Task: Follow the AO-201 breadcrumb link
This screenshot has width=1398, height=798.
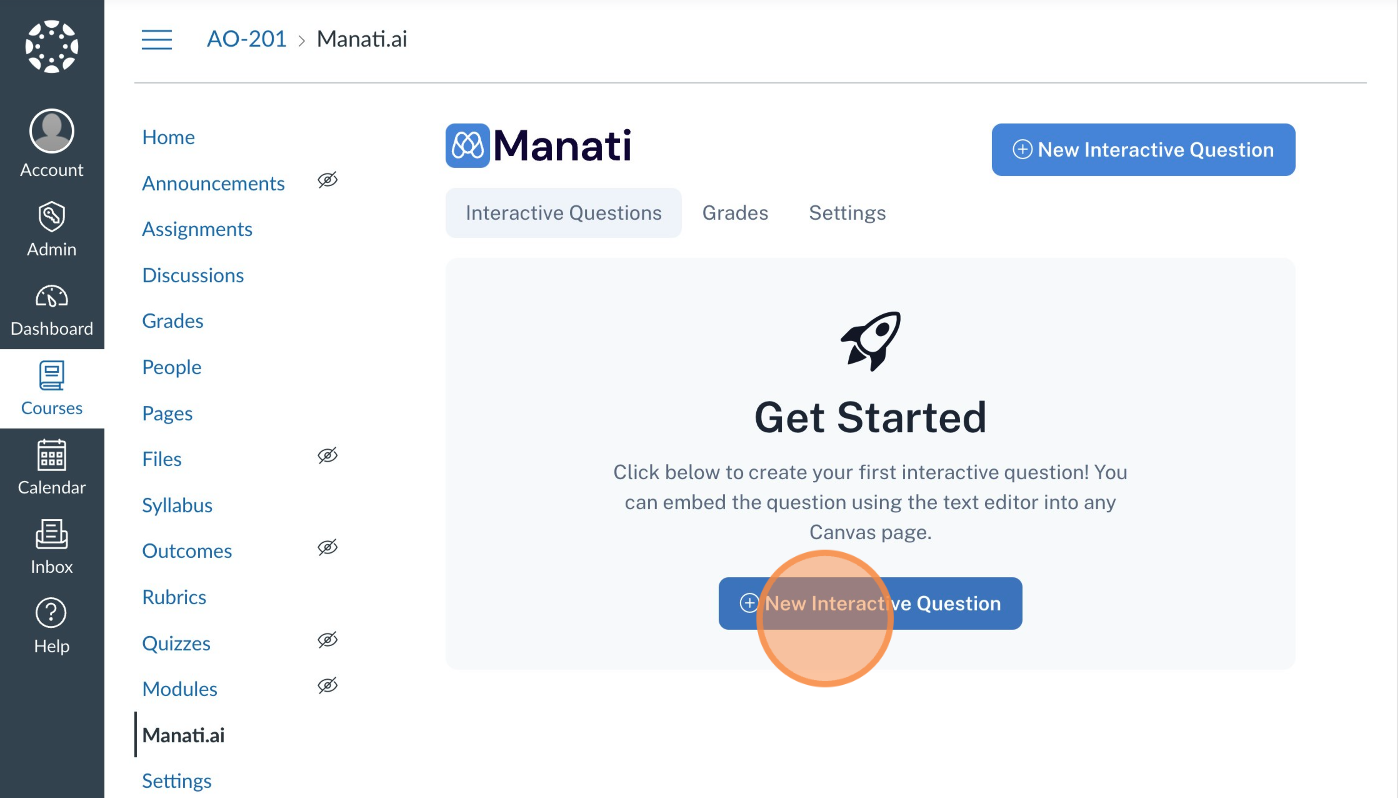Action: click(247, 40)
